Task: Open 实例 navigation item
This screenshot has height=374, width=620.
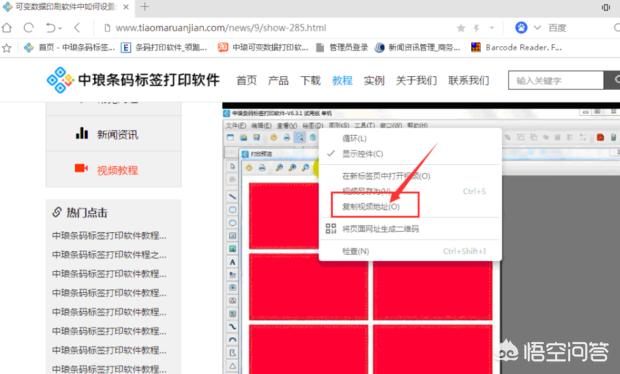Action: click(x=374, y=81)
